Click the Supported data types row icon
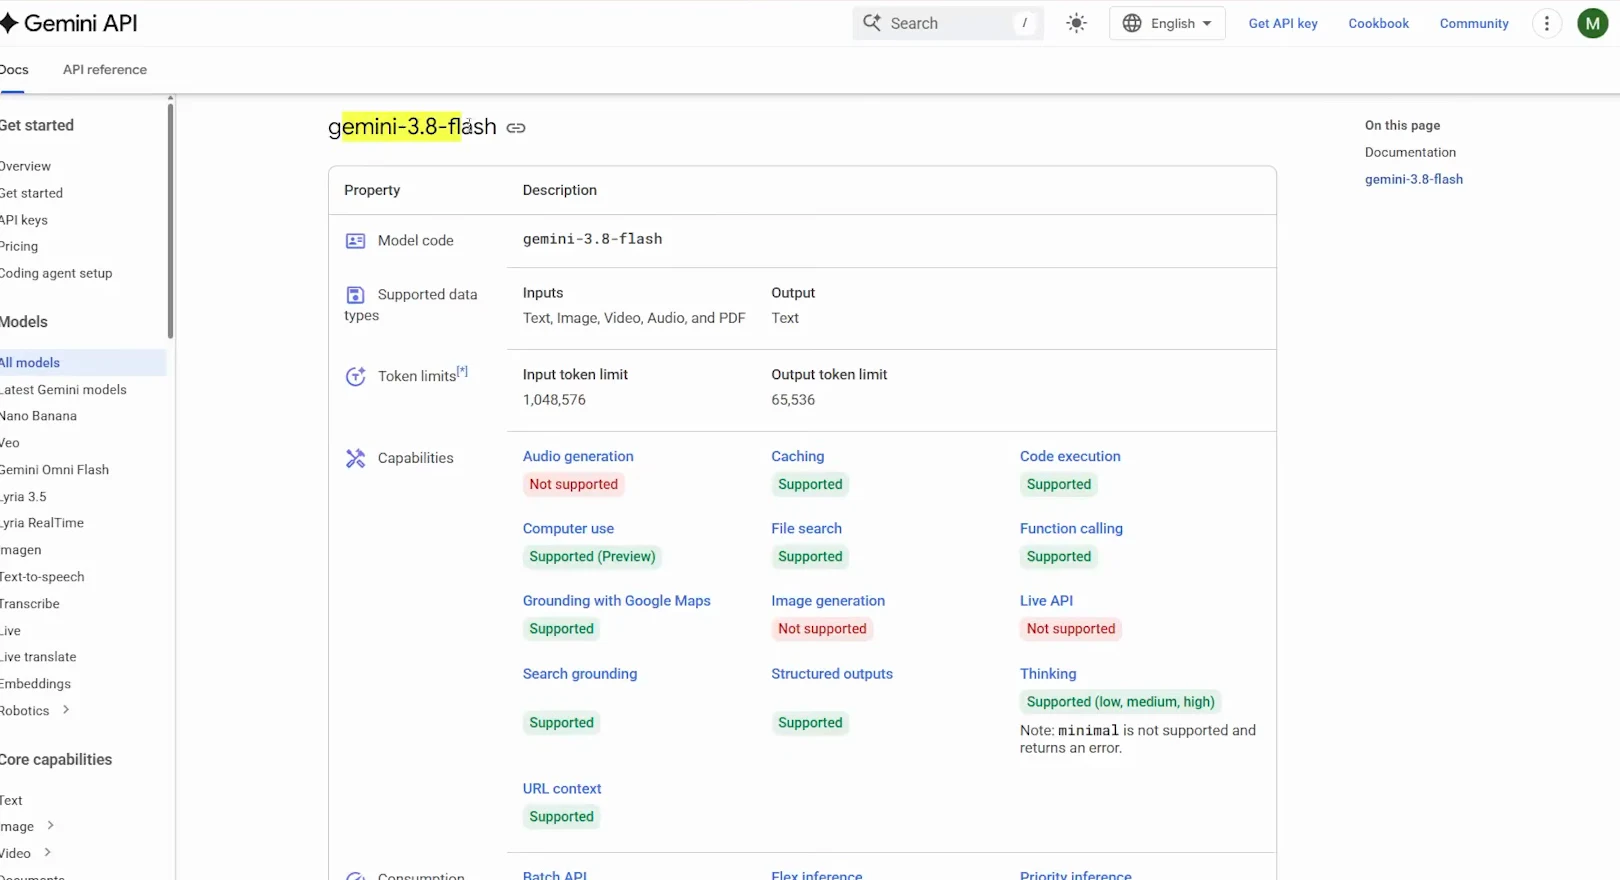This screenshot has height=880, width=1620. point(355,295)
